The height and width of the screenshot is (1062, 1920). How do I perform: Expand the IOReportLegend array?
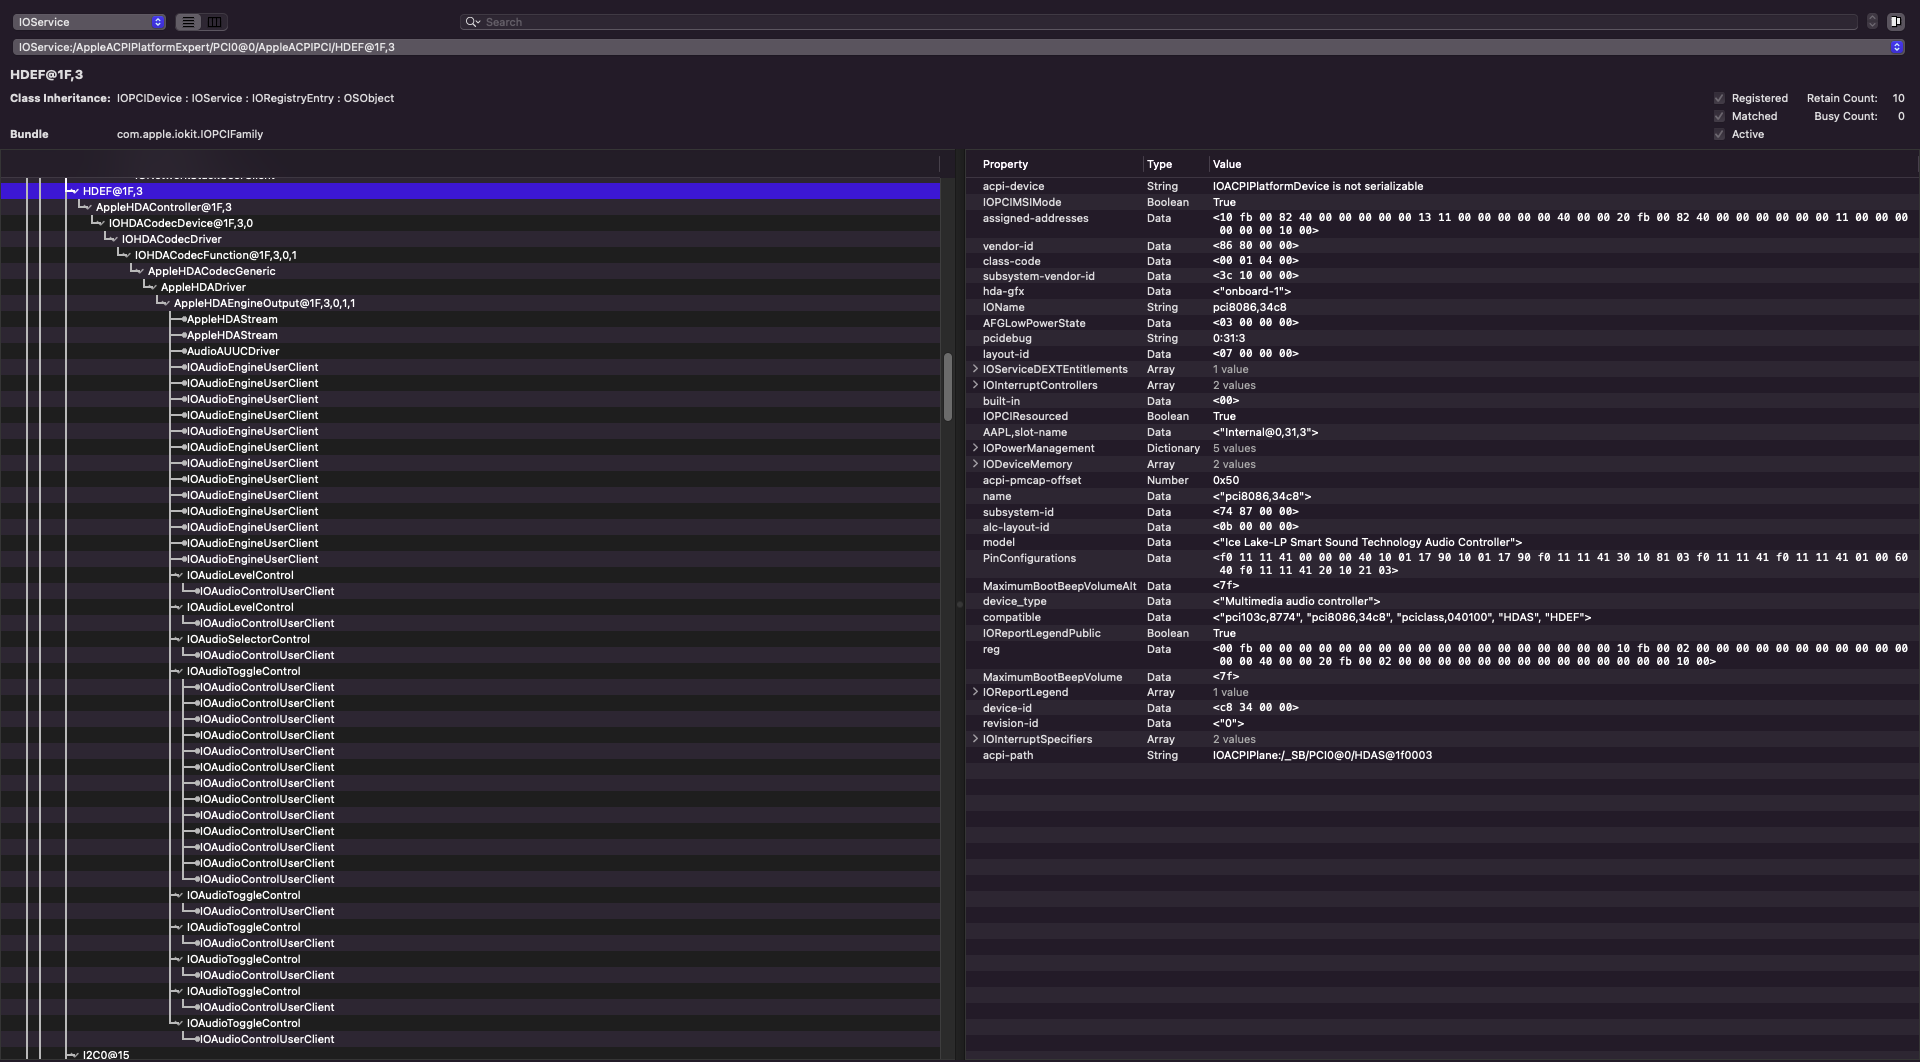[975, 692]
